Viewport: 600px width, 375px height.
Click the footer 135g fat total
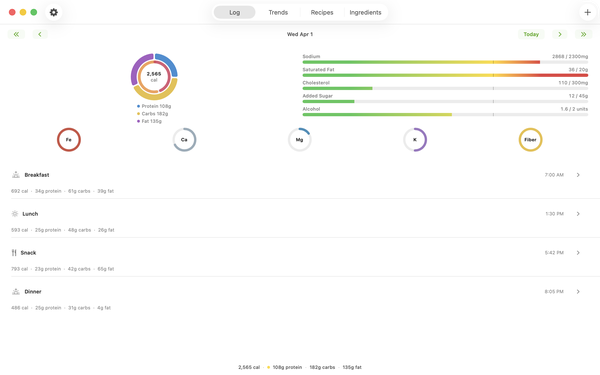tap(352, 367)
